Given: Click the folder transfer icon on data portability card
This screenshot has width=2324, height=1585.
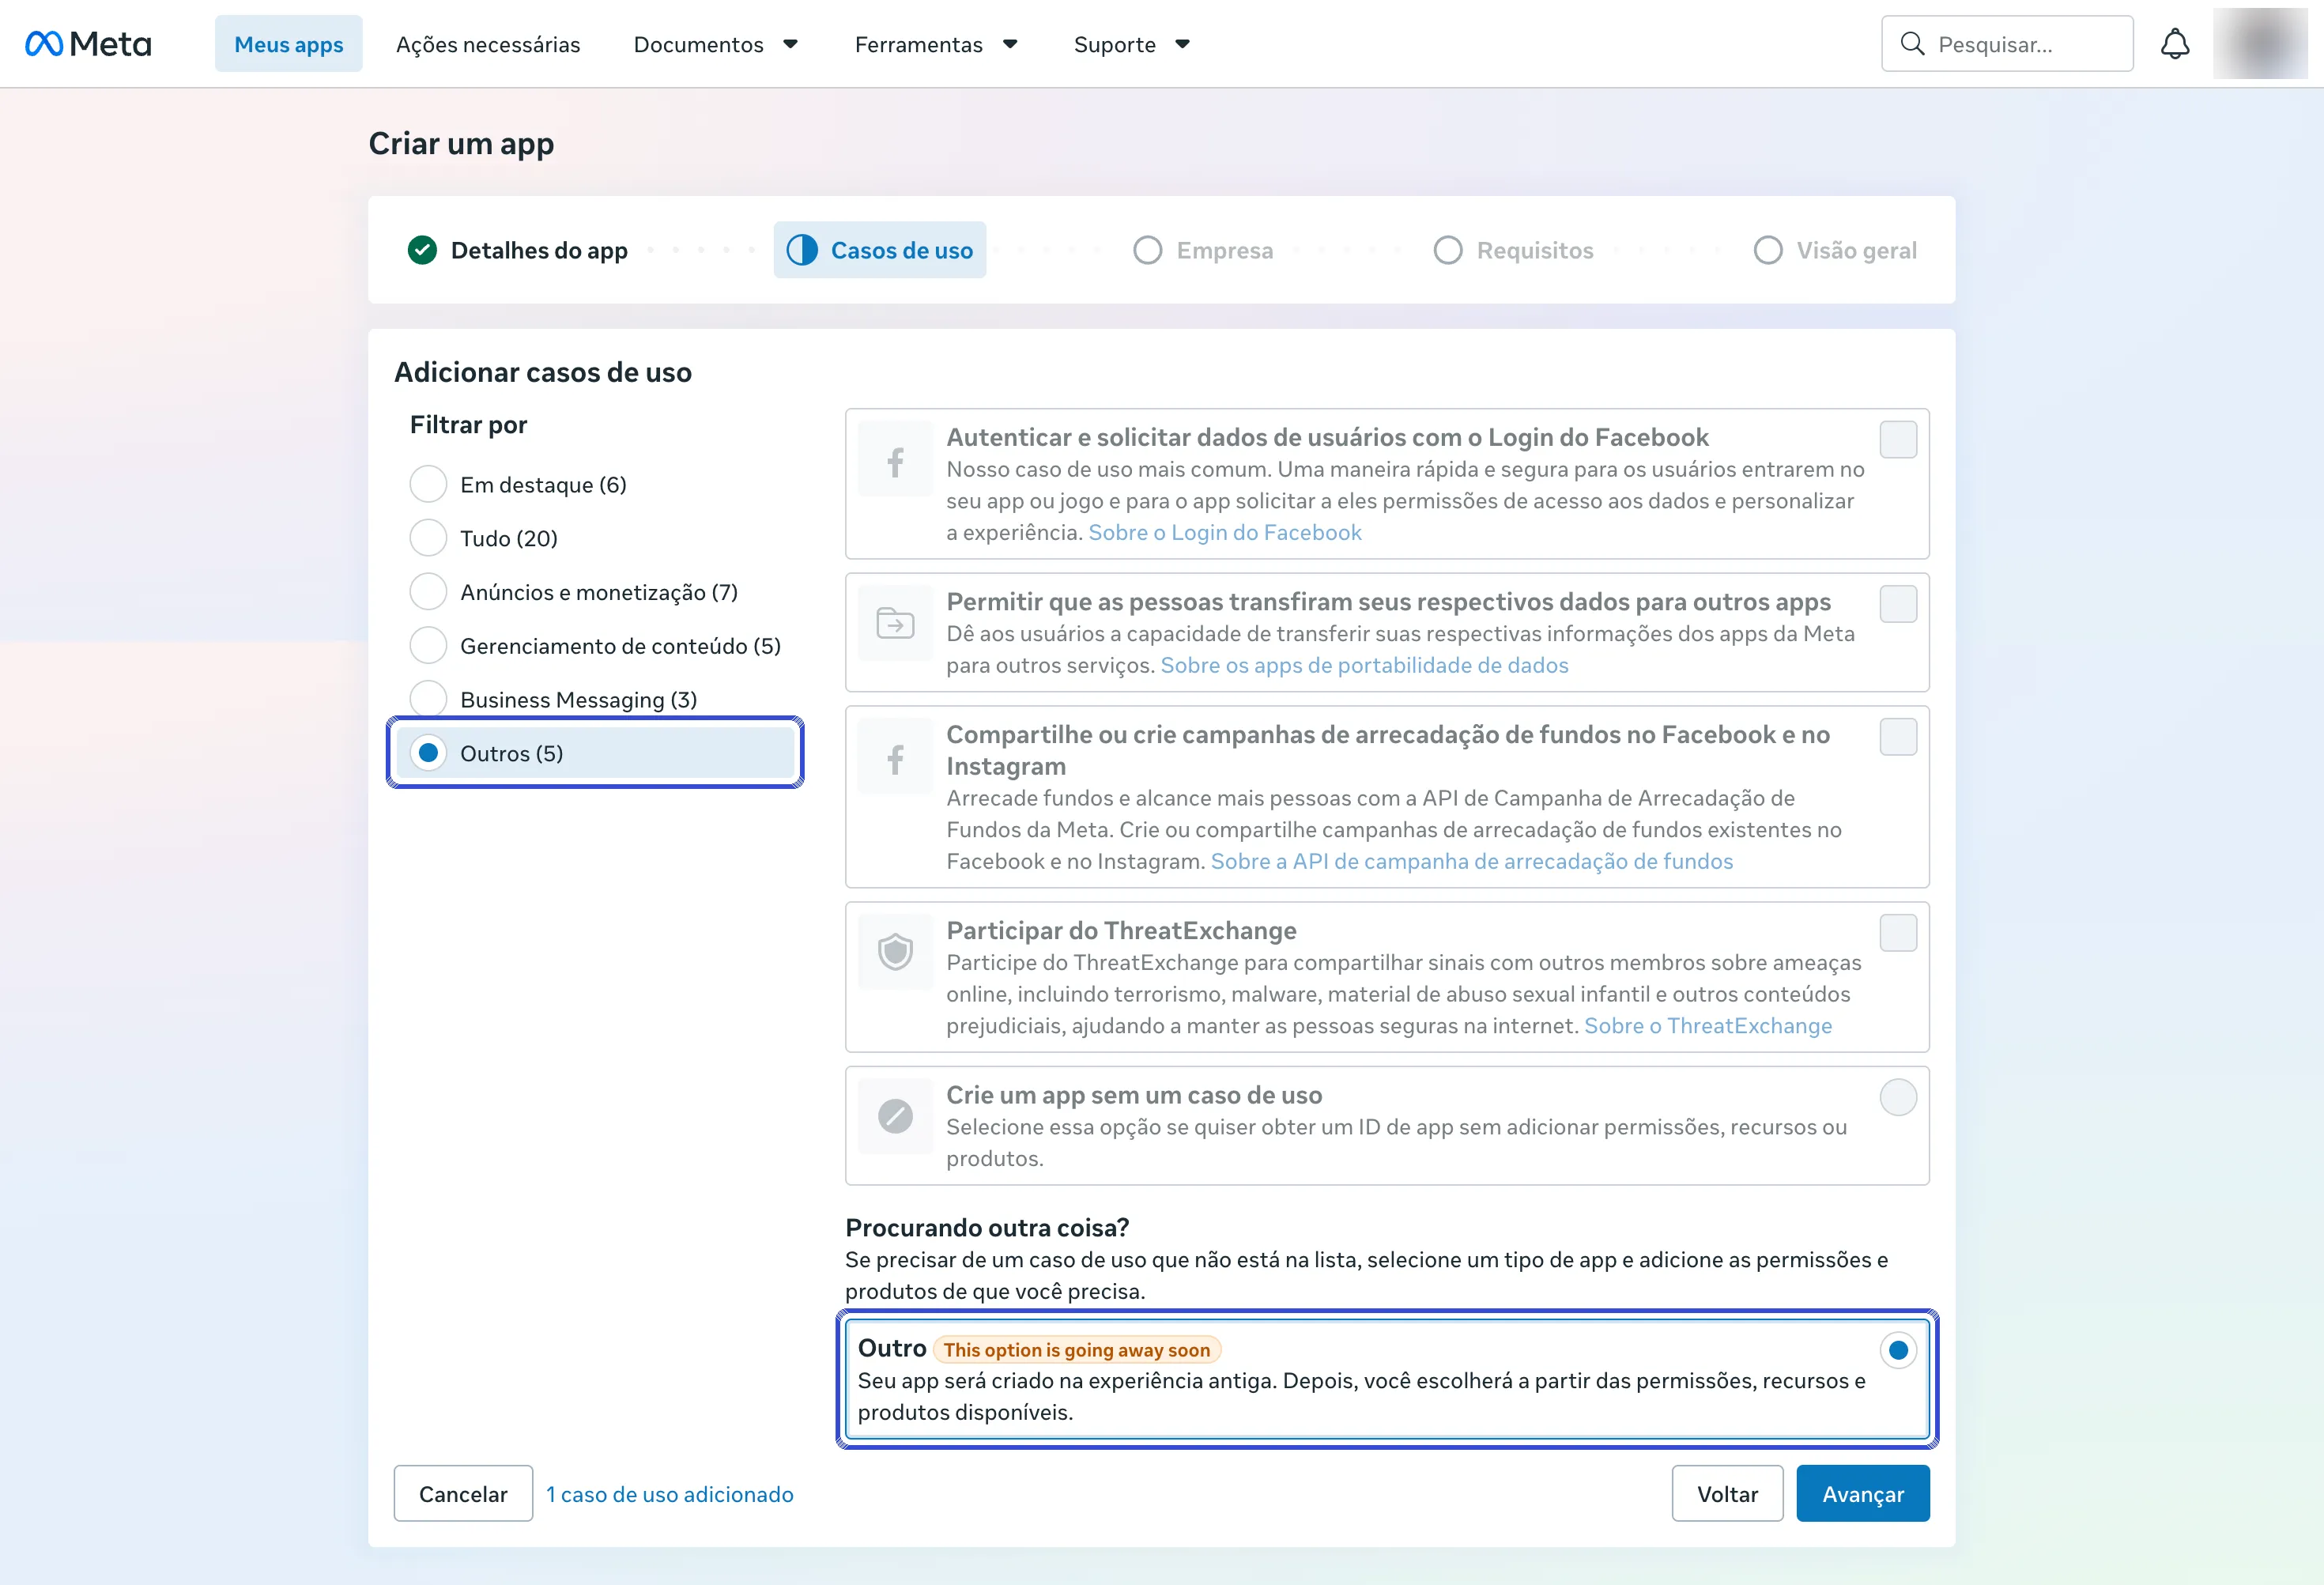Looking at the screenshot, I should coord(895,623).
